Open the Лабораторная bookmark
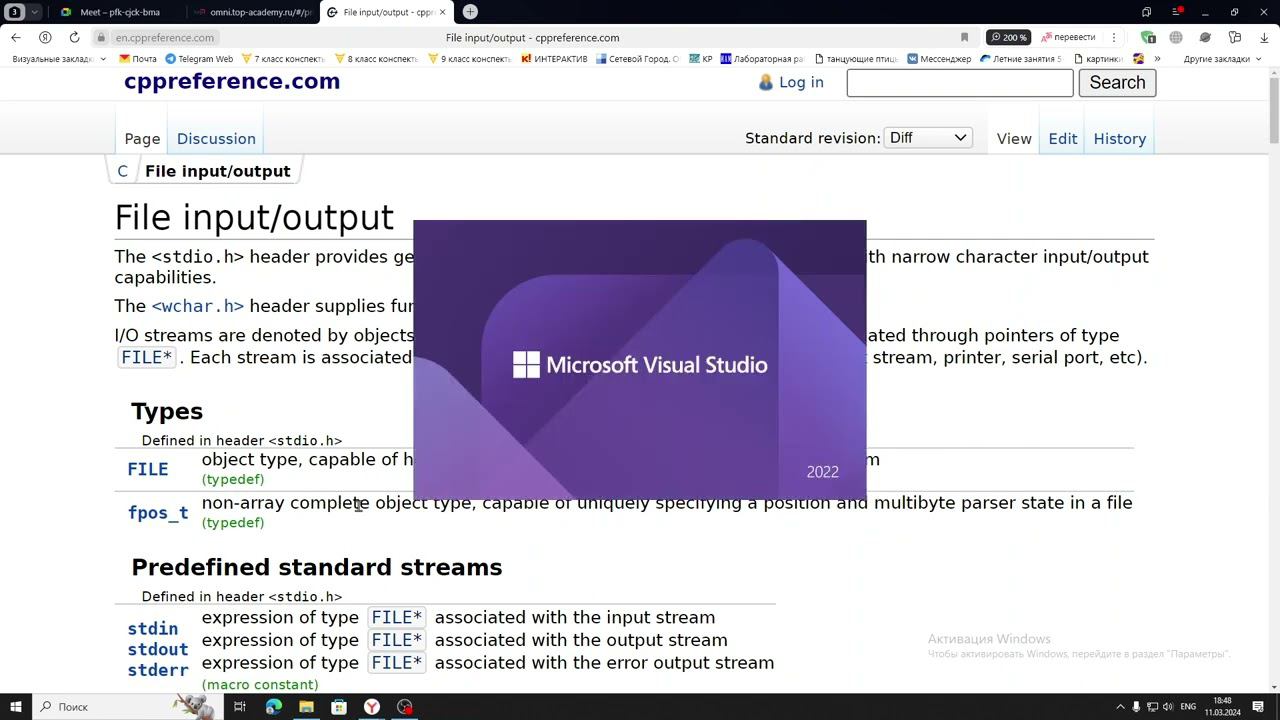Image resolution: width=1280 pixels, height=720 pixels. (x=762, y=59)
